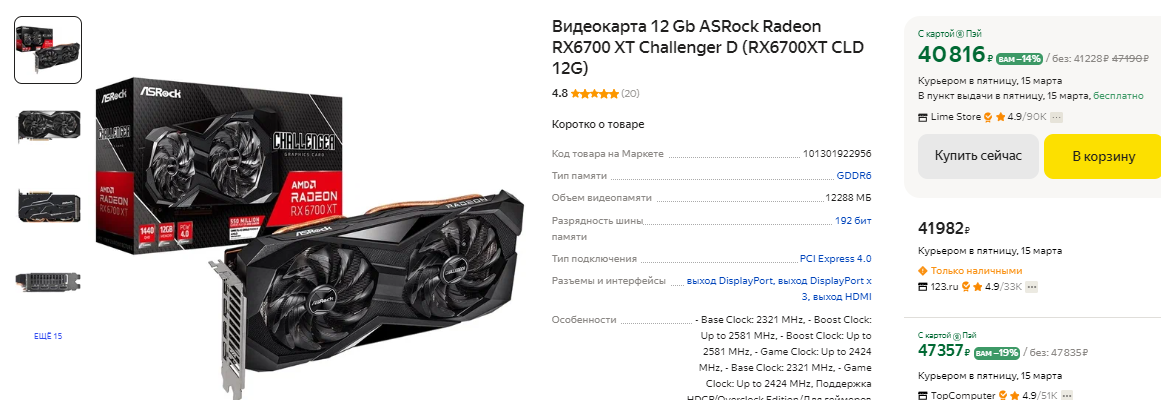Open the more-info dots next to Lime Store
Screen dimensions: 1161x400
click(1057, 117)
